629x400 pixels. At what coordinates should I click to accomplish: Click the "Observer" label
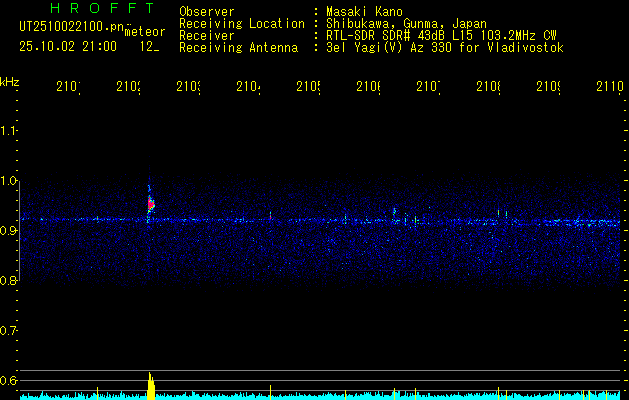[207, 11]
